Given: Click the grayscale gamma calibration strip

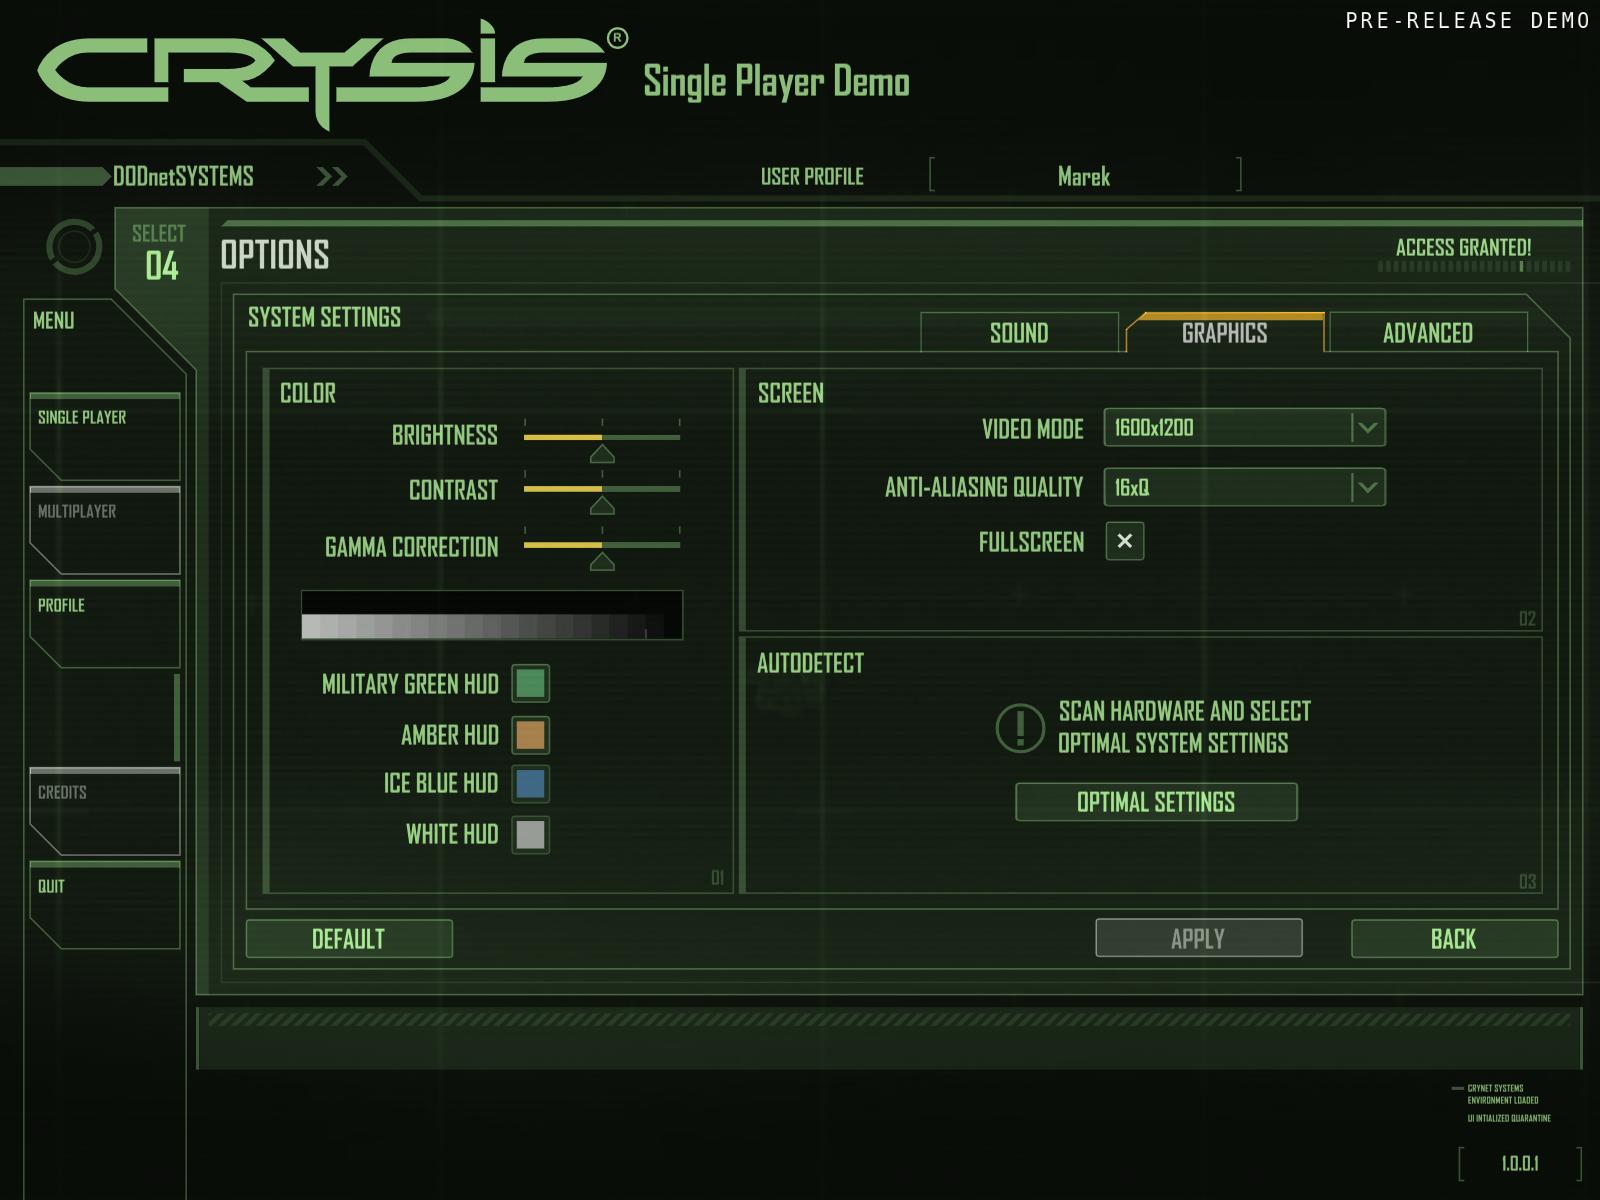Looking at the screenshot, I should (x=492, y=615).
